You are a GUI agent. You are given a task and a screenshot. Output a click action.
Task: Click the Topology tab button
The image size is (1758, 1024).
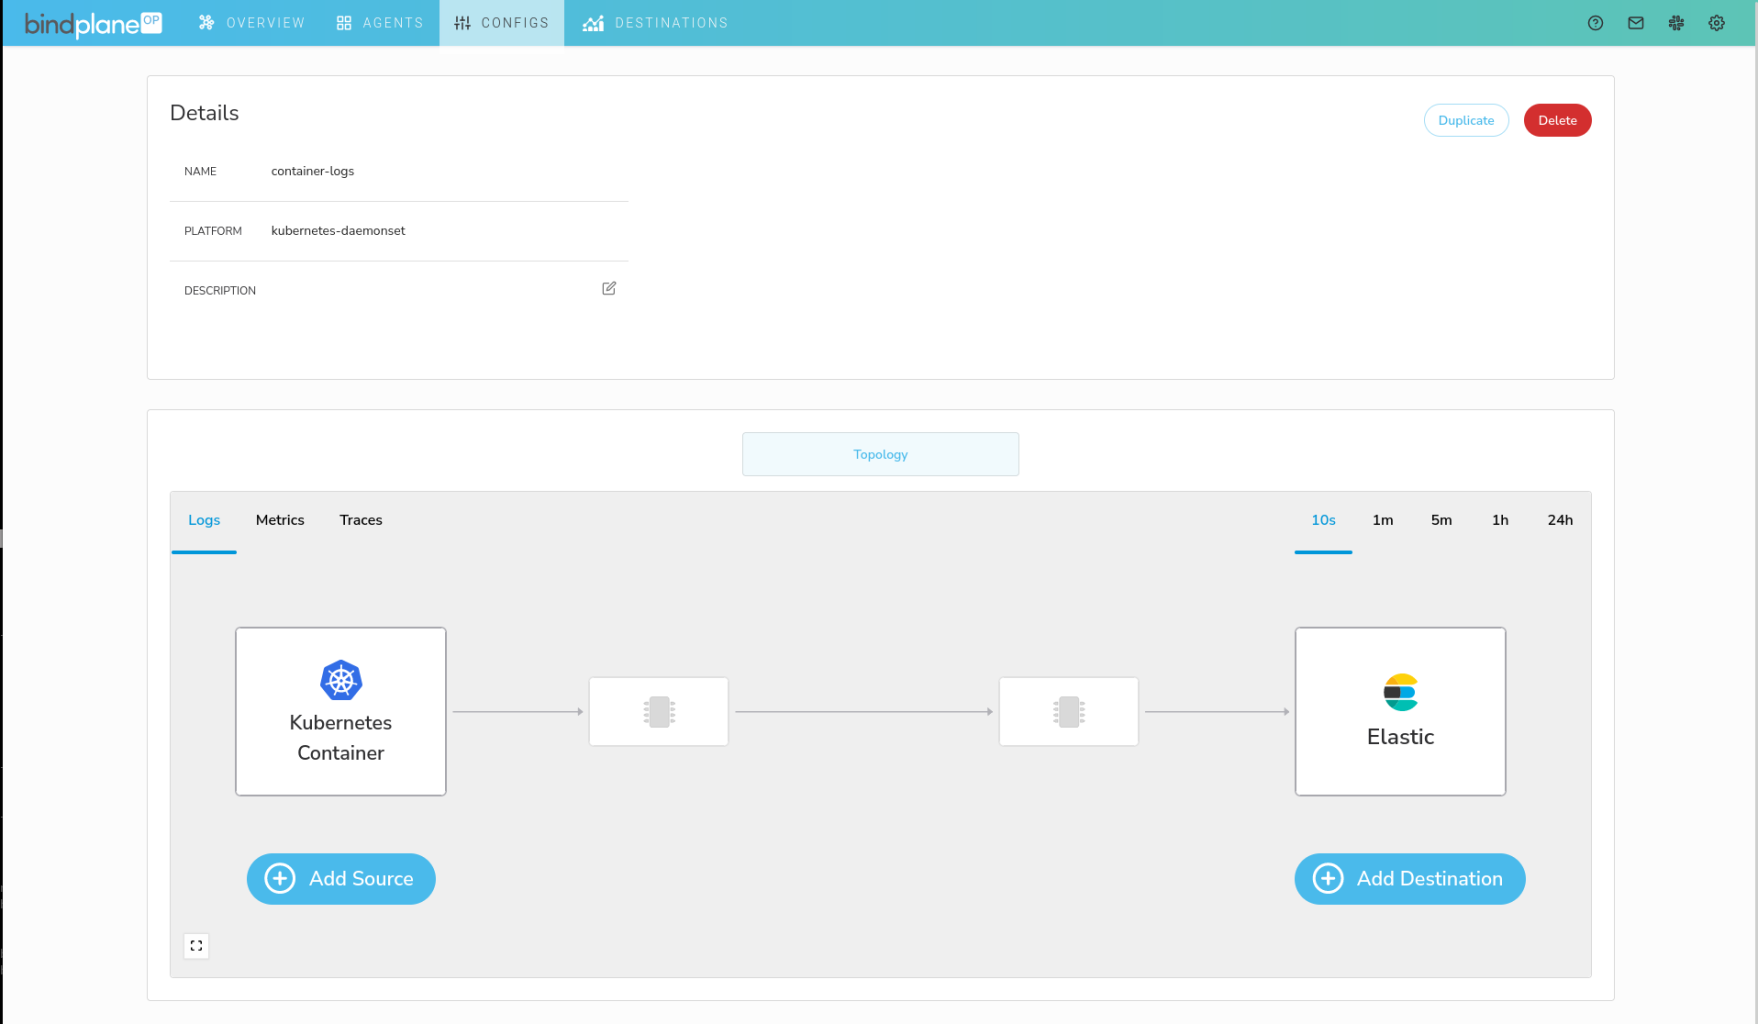coord(880,454)
